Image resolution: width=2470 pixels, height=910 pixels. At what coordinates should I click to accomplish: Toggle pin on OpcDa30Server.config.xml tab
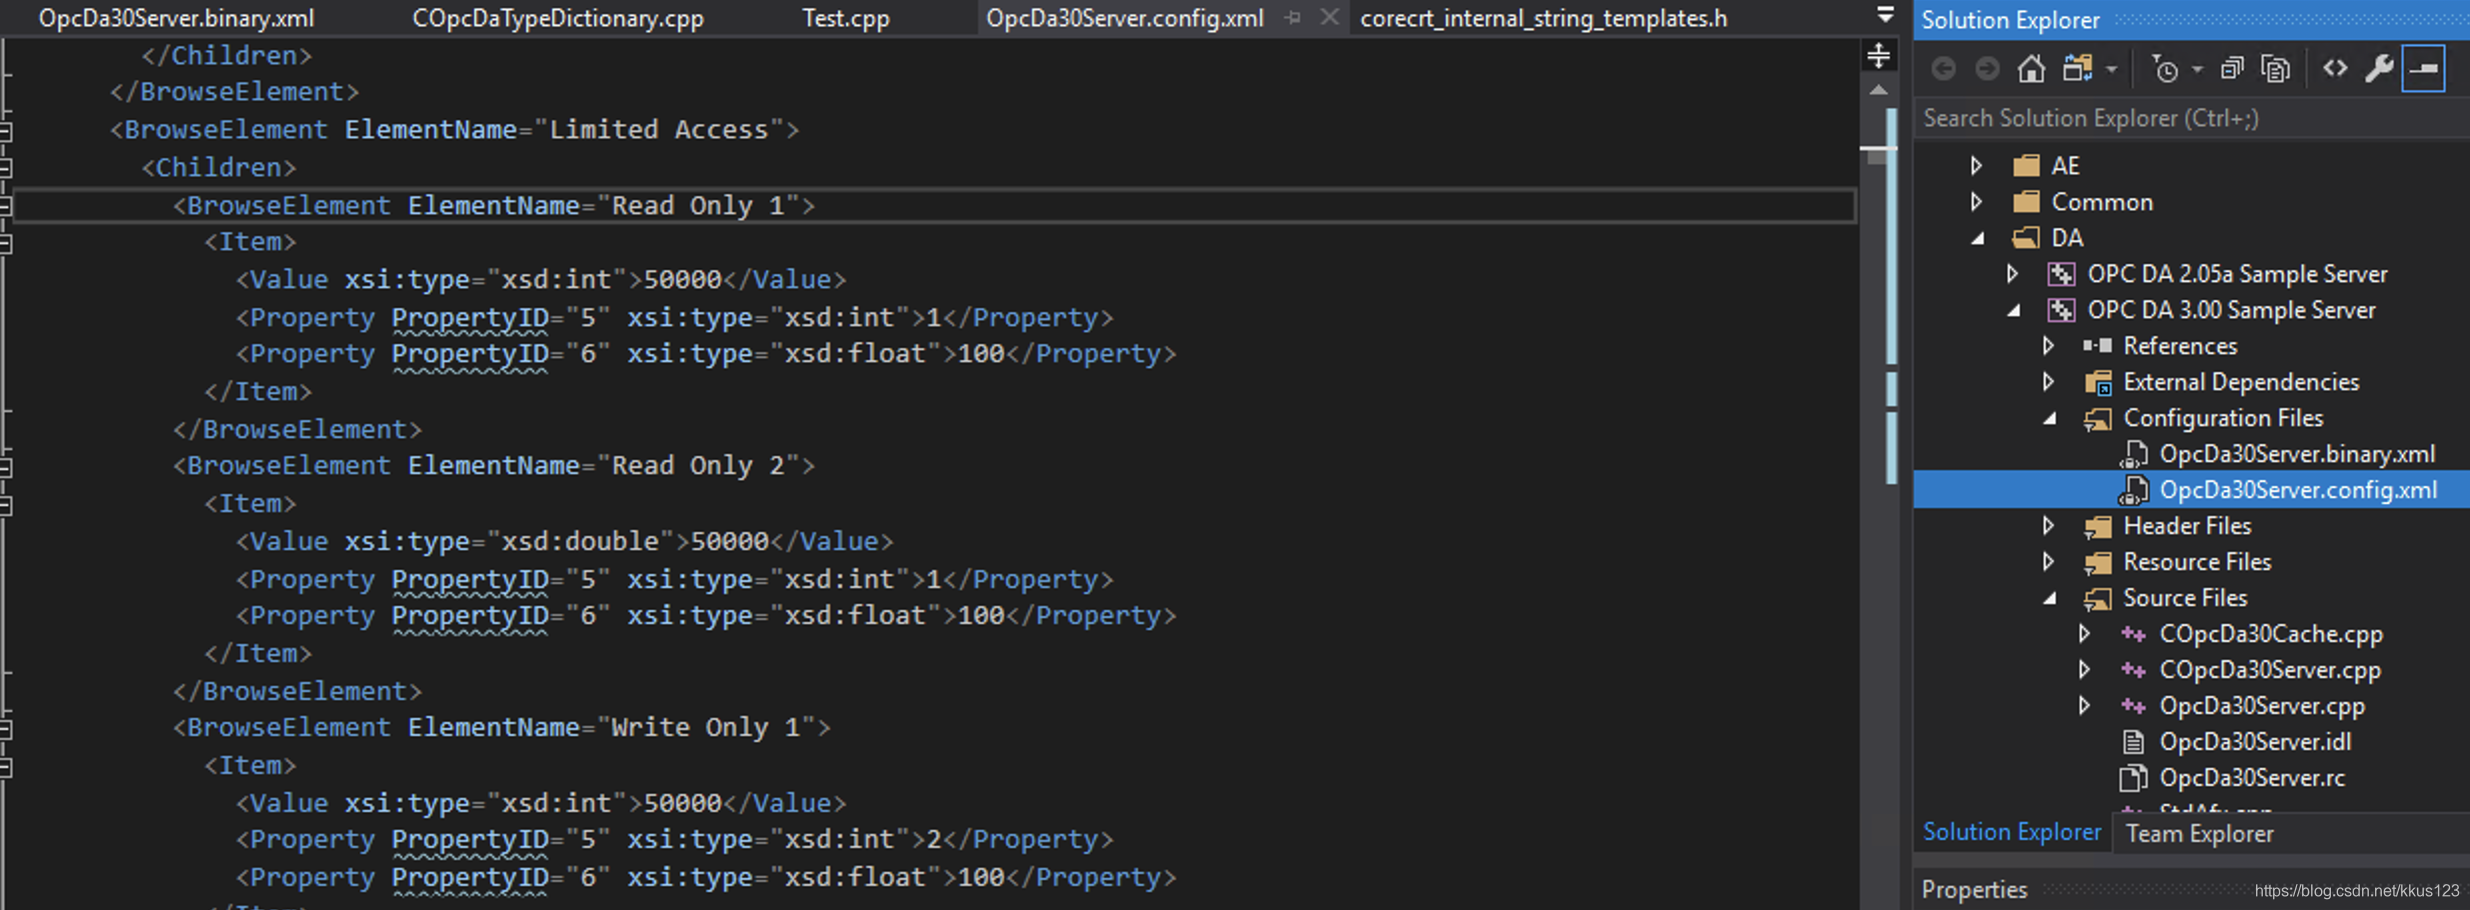(1293, 18)
